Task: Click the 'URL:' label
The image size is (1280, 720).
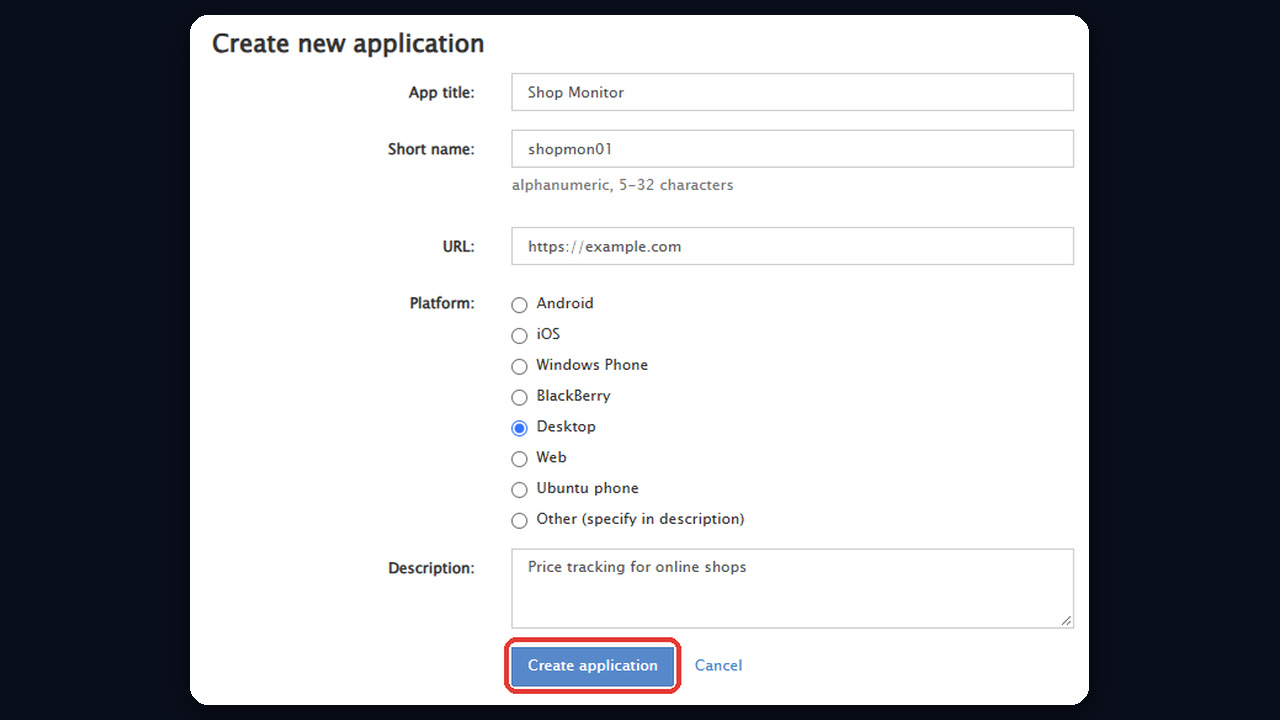Action: click(x=457, y=247)
